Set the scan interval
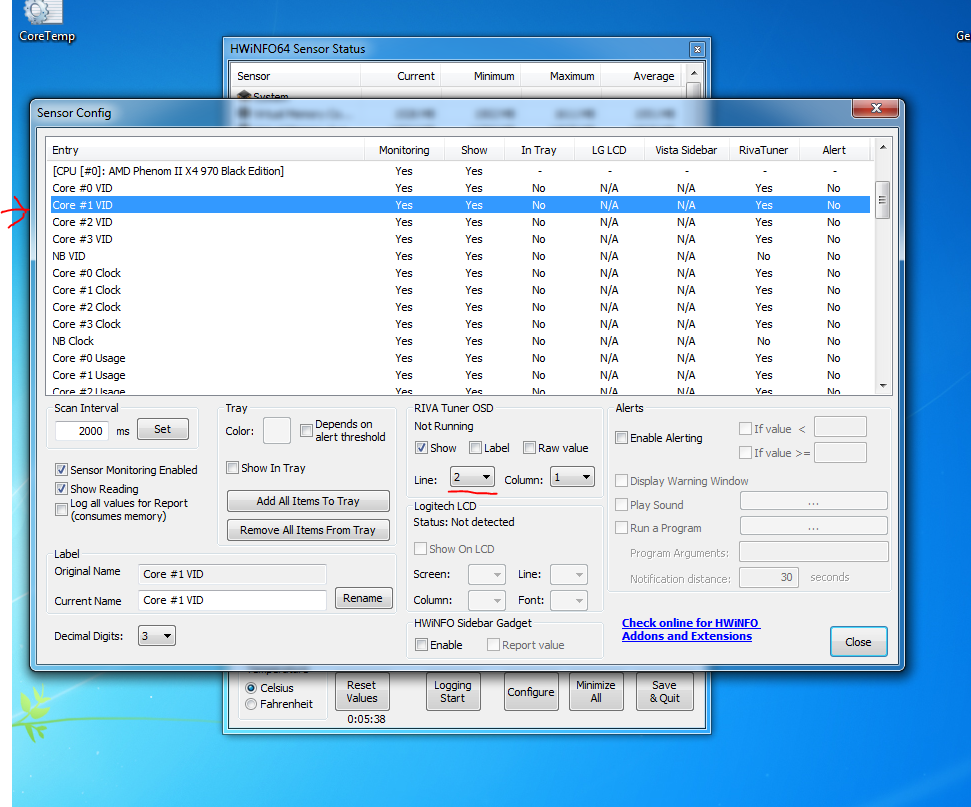The width and height of the screenshot is (971, 807). [x=163, y=429]
